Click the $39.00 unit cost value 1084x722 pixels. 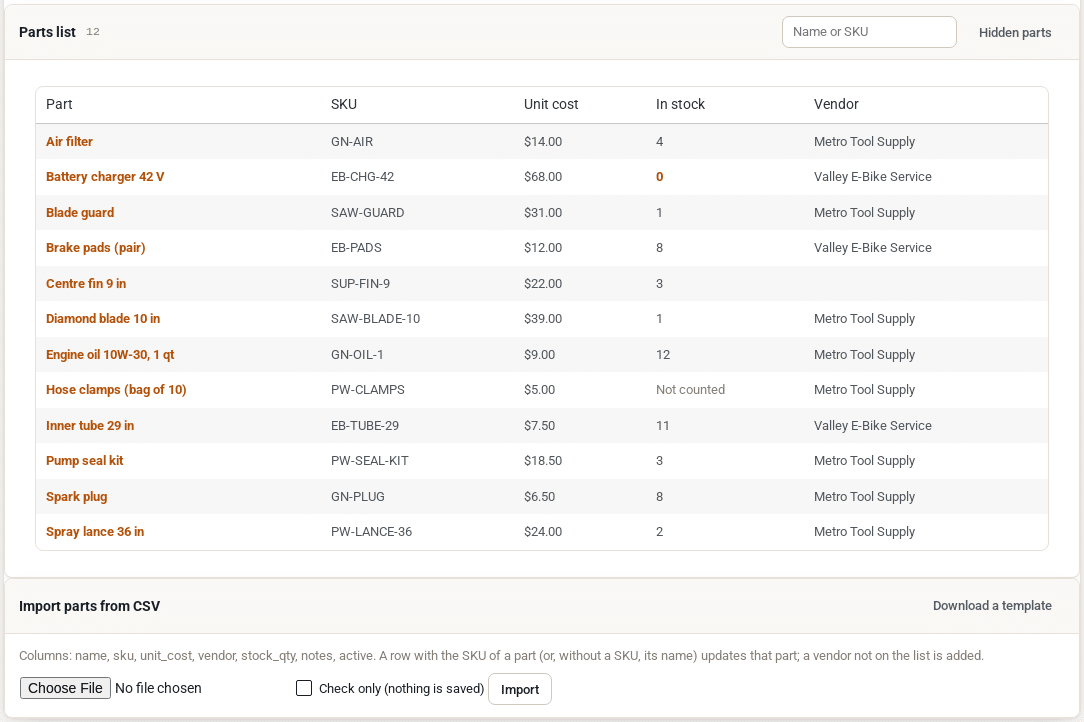(543, 318)
